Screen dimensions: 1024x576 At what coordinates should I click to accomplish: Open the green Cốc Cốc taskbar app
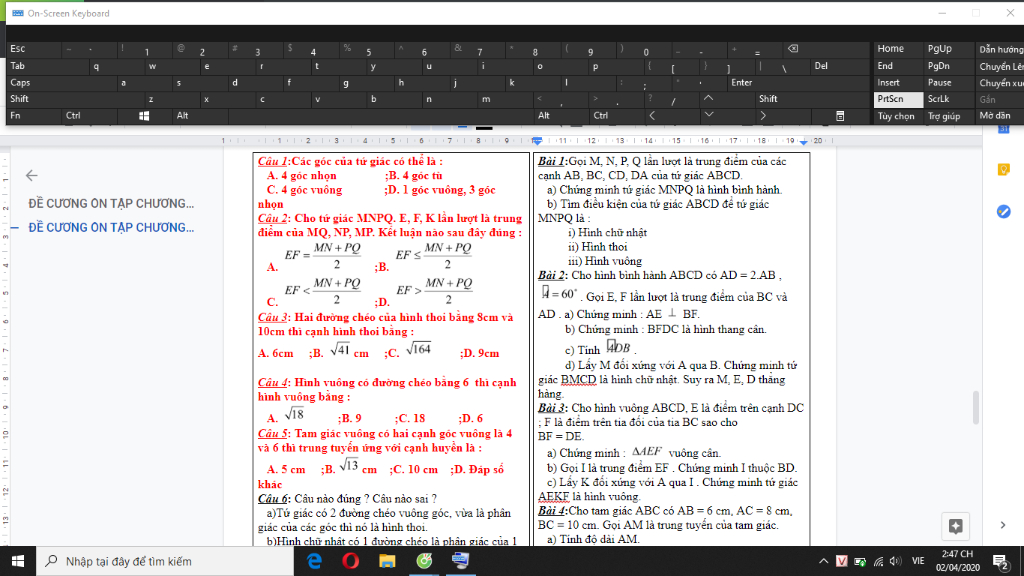tap(424, 561)
